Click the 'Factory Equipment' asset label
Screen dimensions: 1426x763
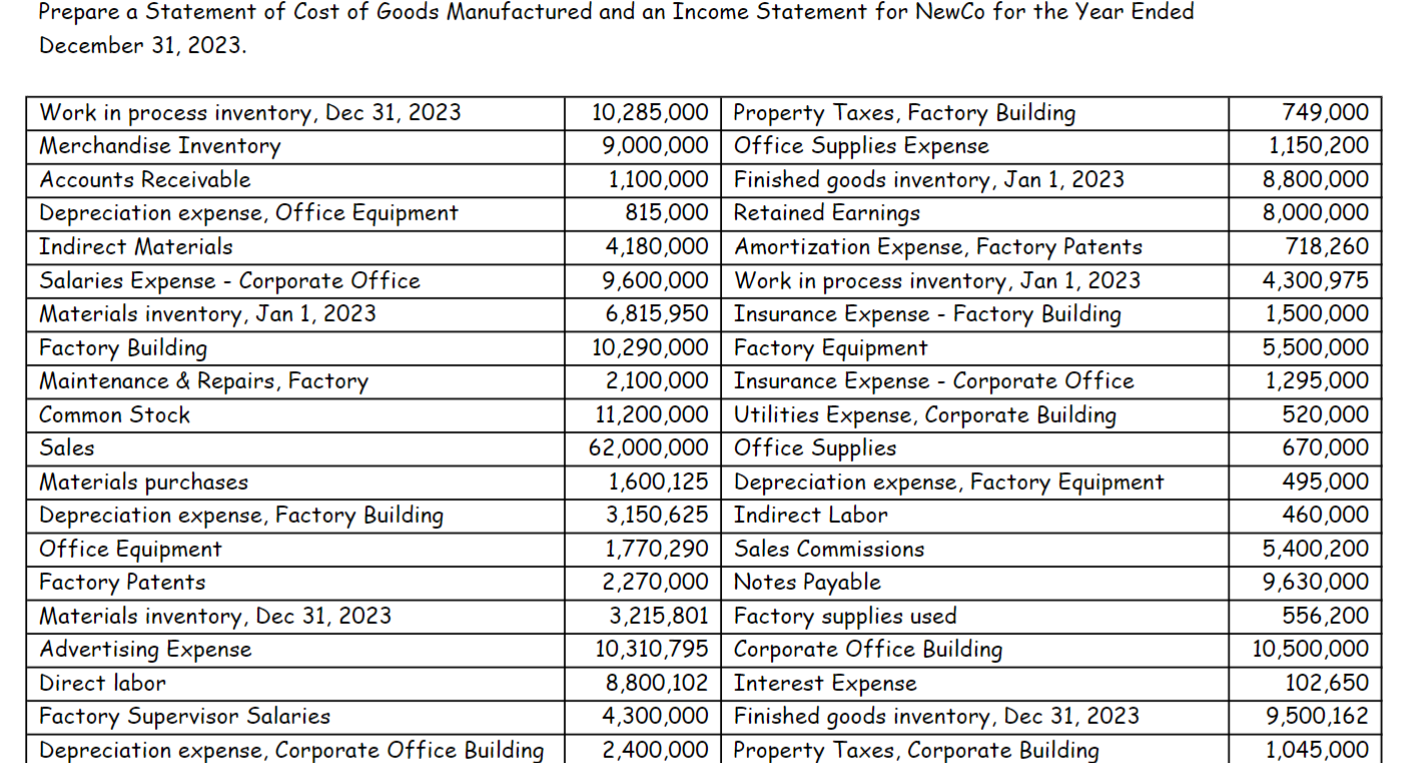point(830,348)
